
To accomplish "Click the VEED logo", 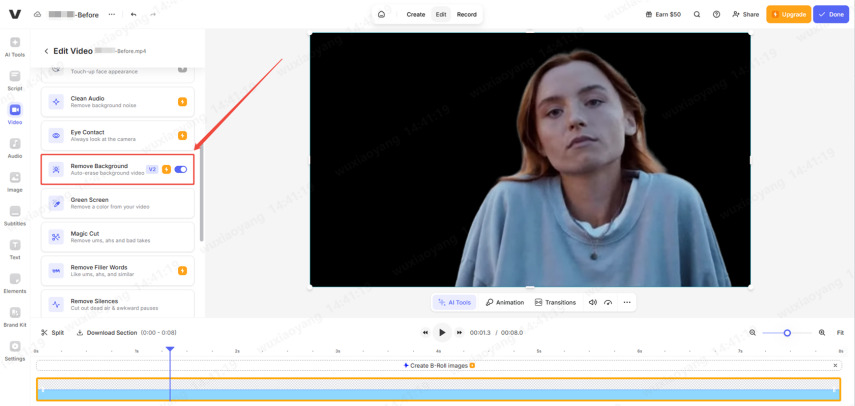I will coord(15,14).
